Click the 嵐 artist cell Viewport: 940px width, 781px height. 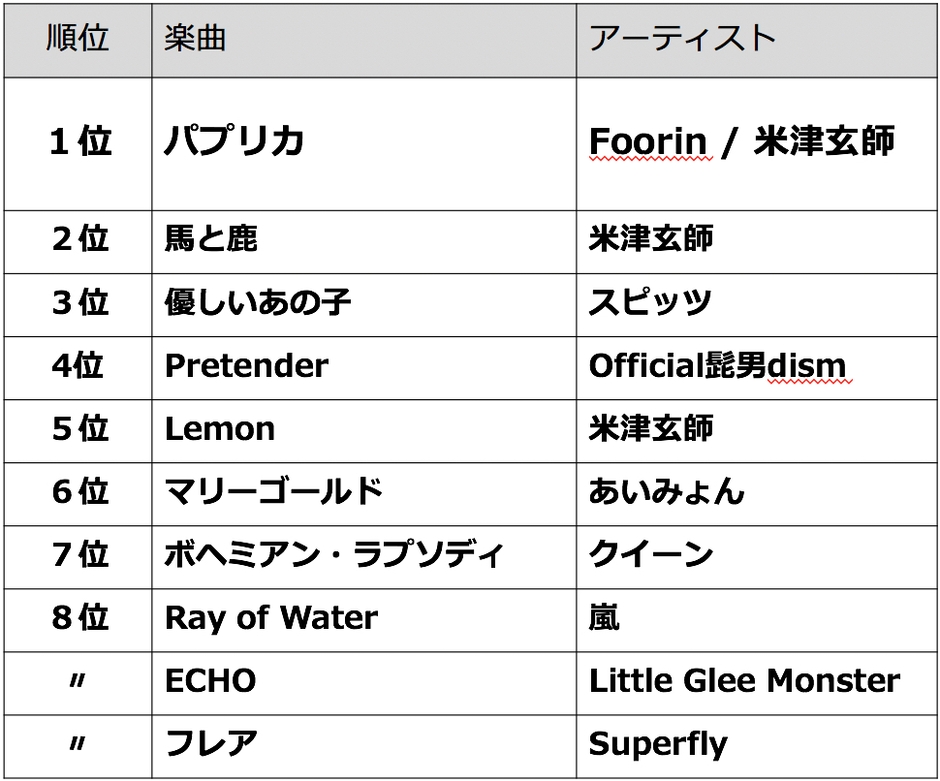[604, 618]
